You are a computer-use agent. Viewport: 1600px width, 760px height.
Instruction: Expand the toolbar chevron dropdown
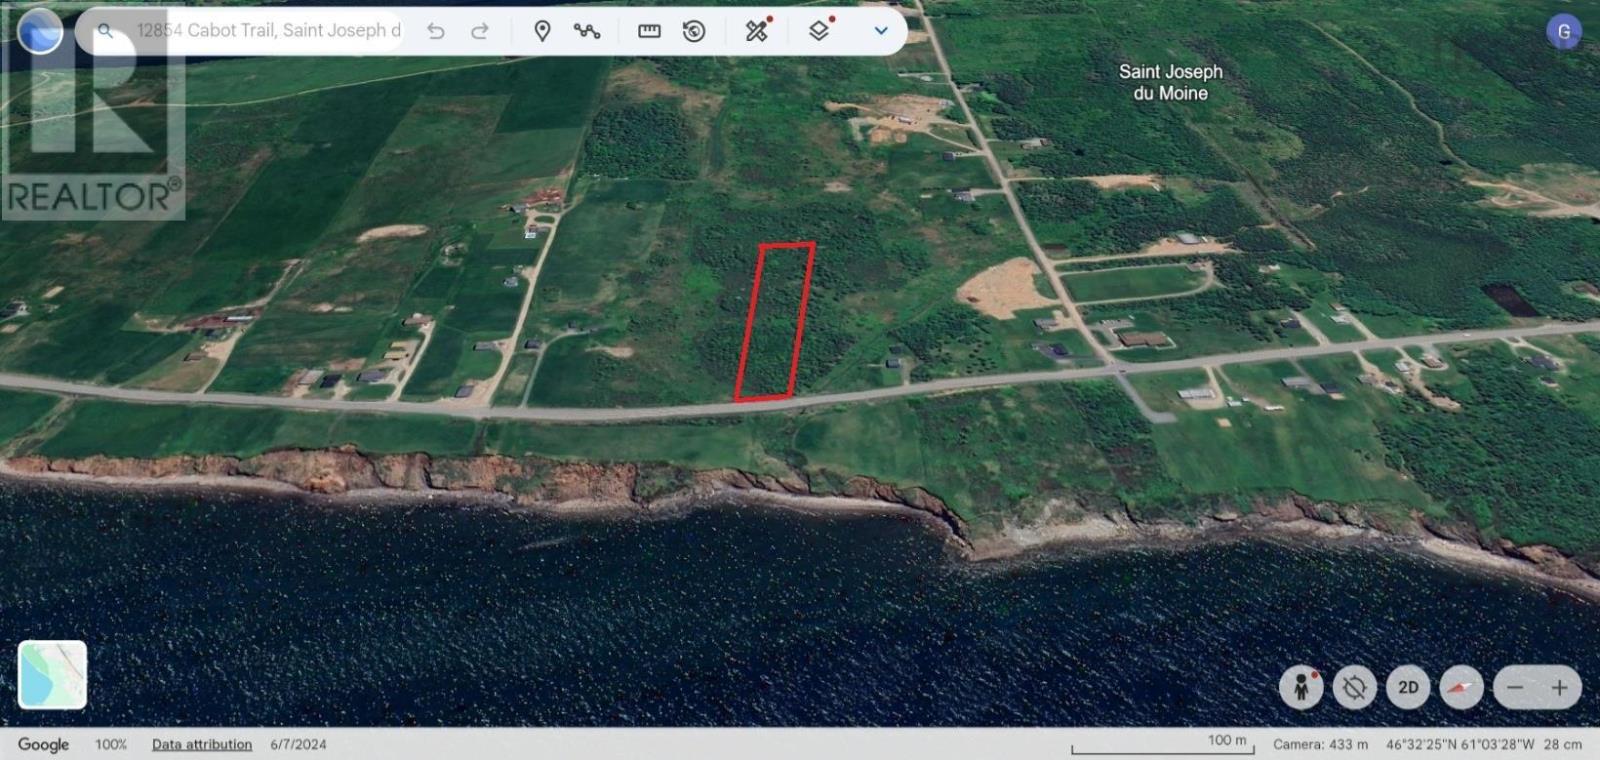pyautogui.click(x=881, y=31)
